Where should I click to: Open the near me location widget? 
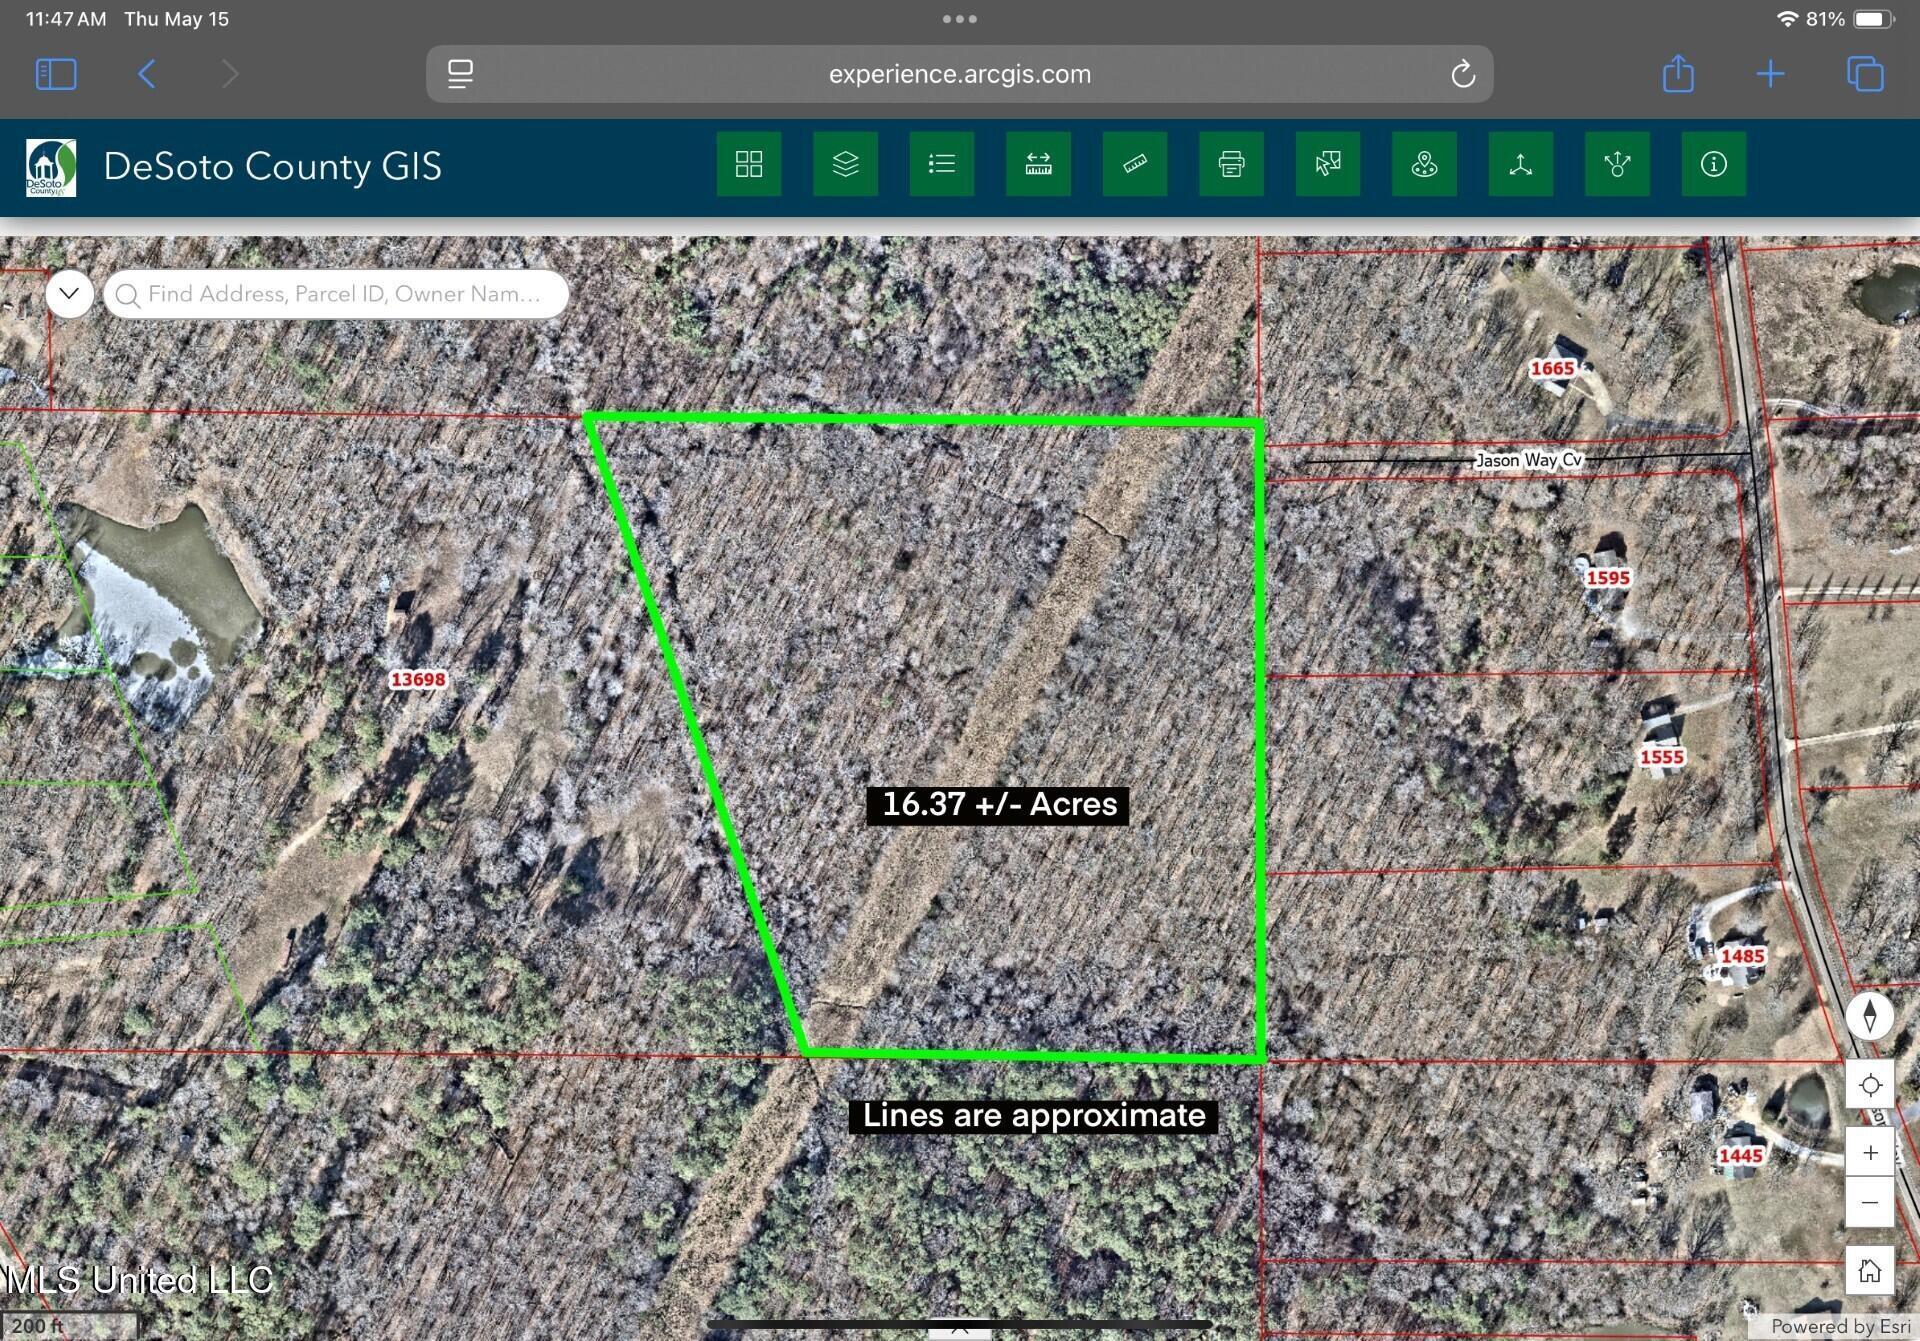click(x=1424, y=164)
